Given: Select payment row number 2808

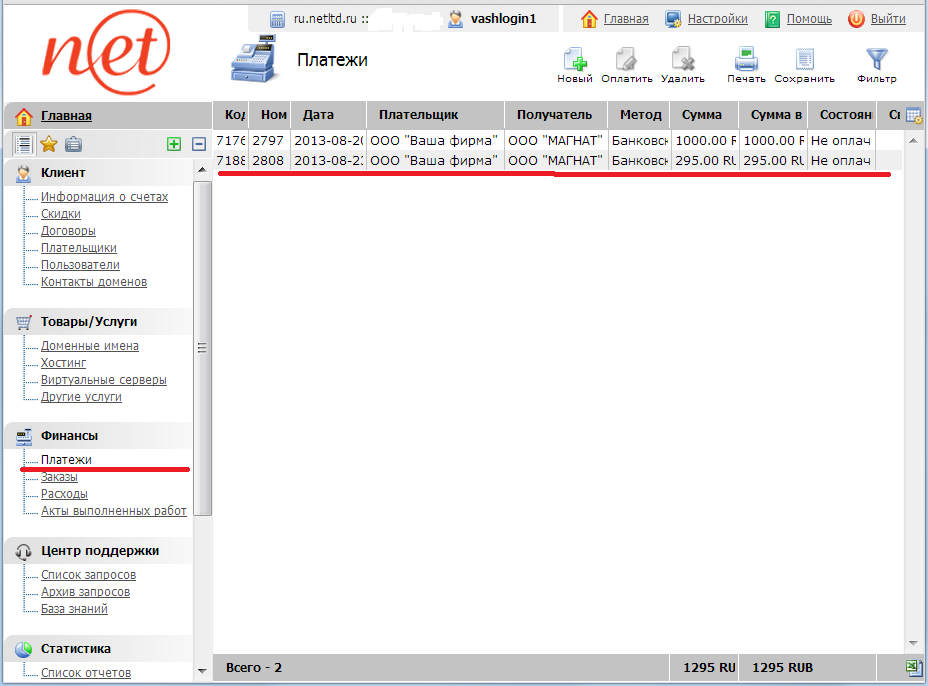Looking at the screenshot, I should tap(268, 160).
